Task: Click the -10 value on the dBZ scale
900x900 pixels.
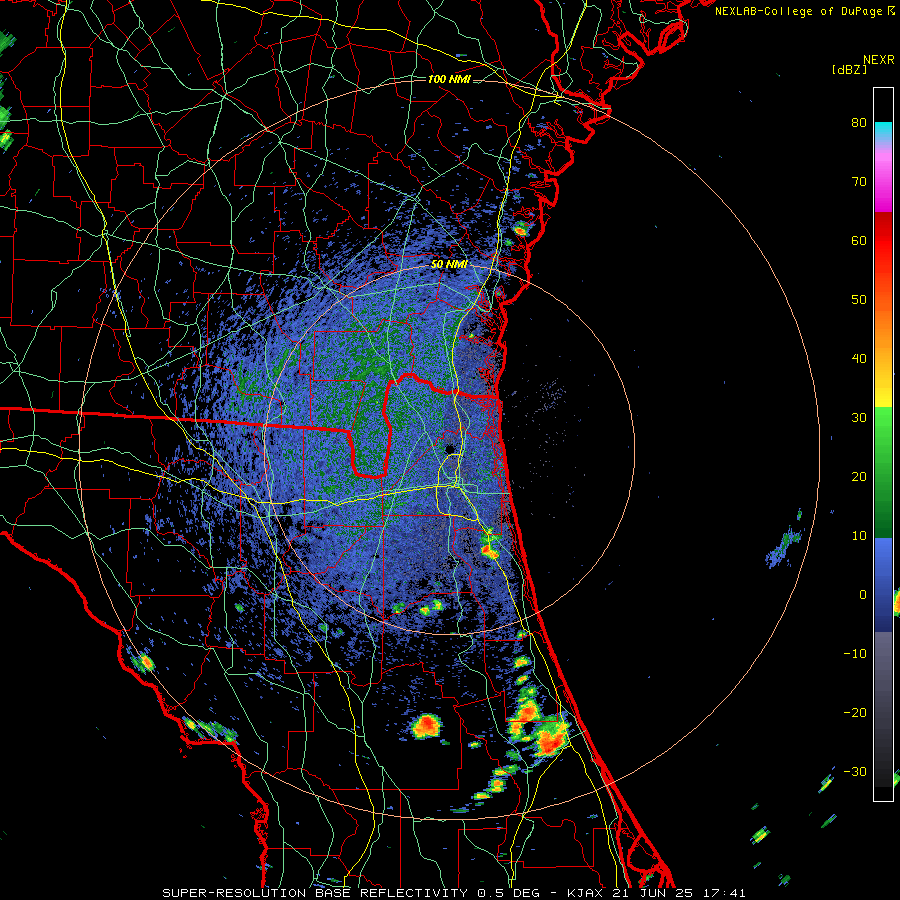Action: [855, 653]
